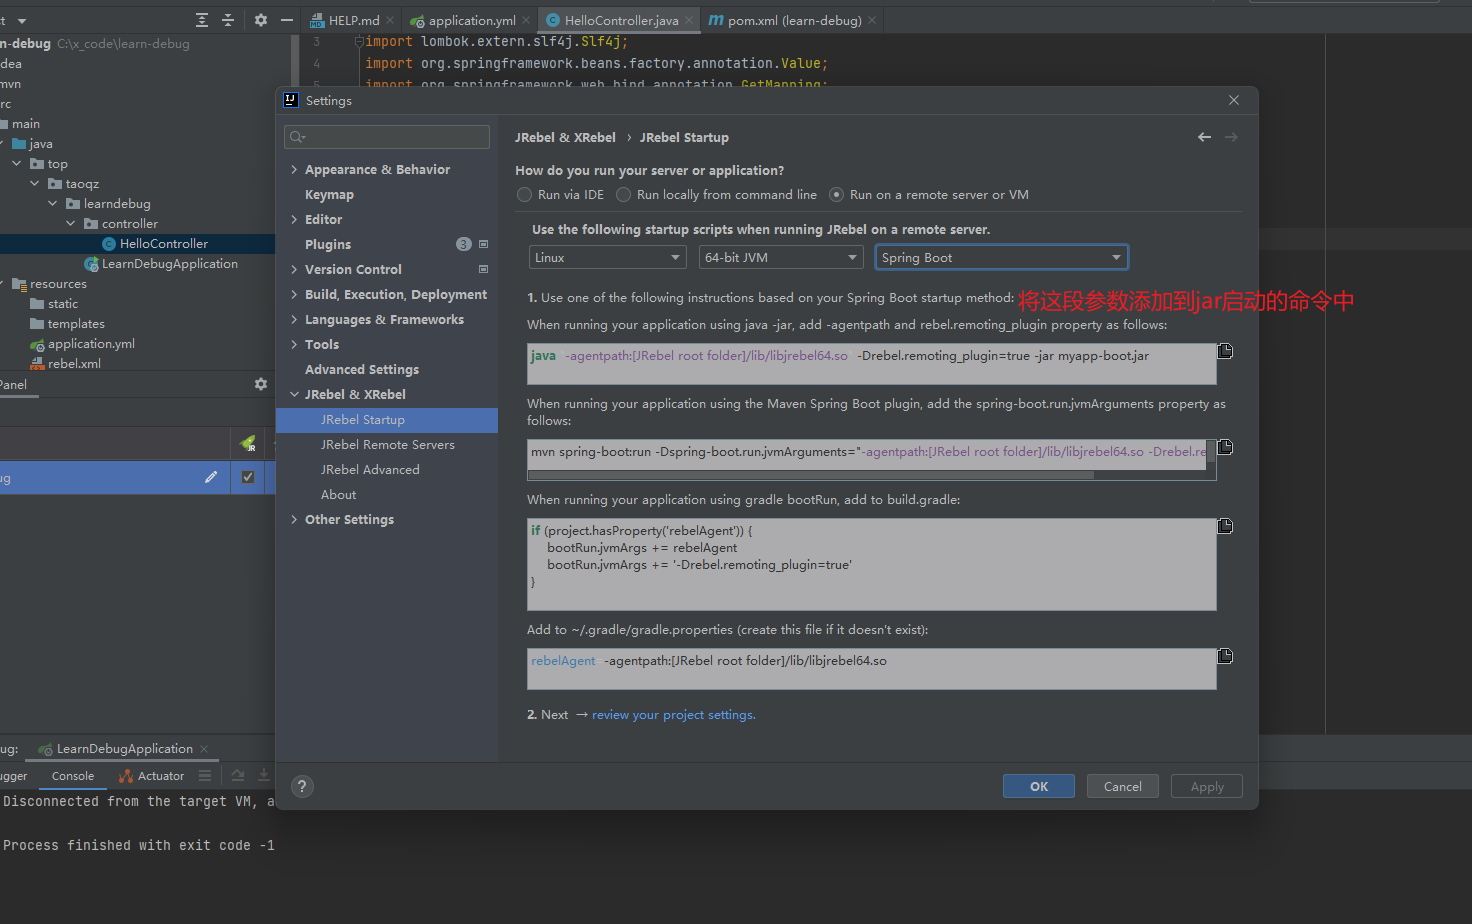Hide the Project panel with minus icon
This screenshot has width=1472, height=924.
pos(287,20)
